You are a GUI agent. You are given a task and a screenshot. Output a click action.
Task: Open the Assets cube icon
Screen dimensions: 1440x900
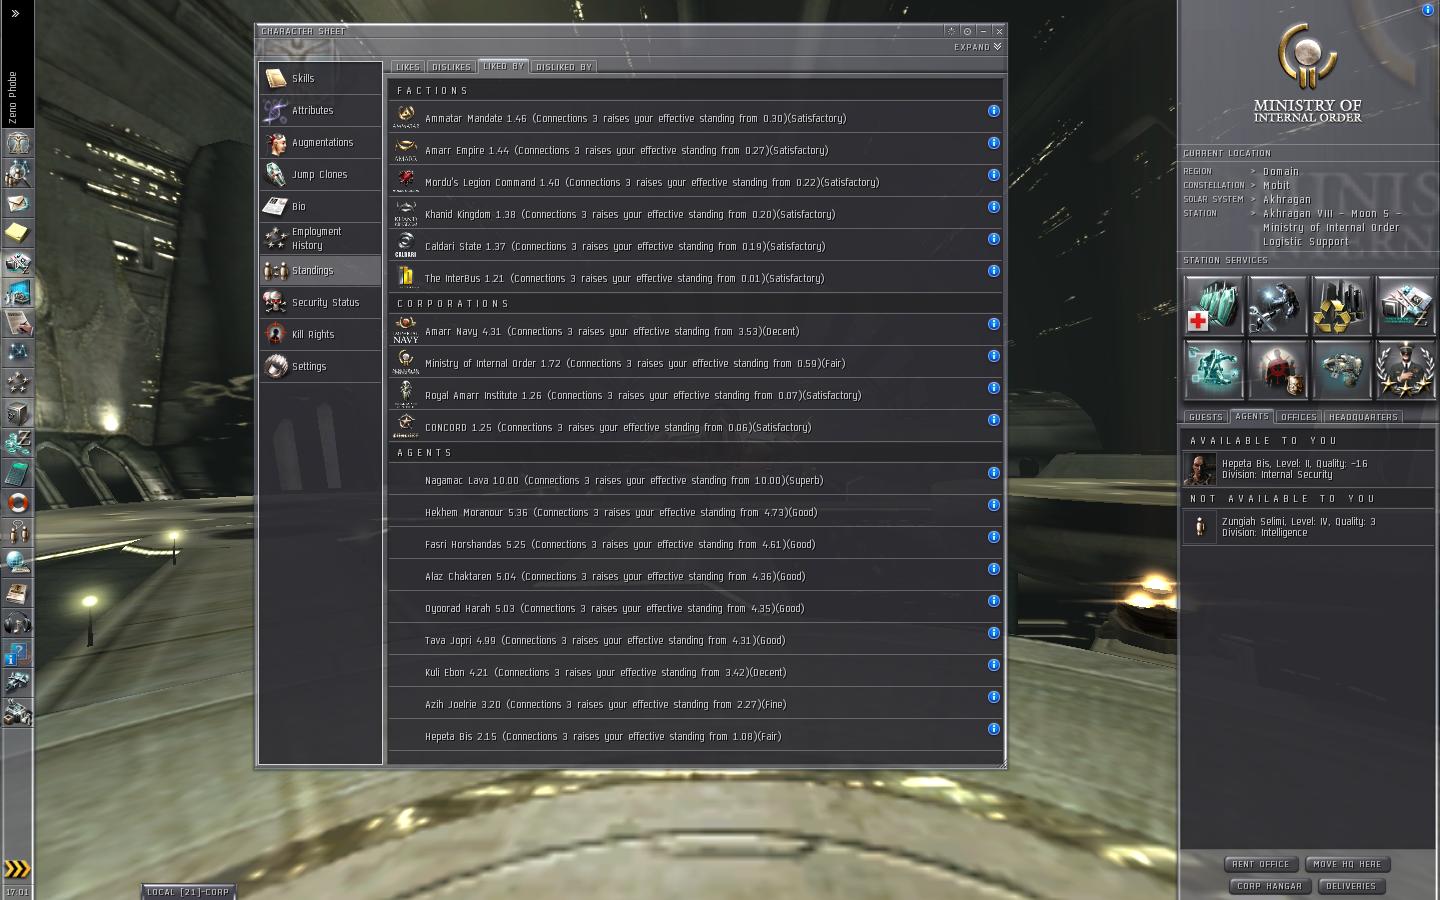point(17,413)
